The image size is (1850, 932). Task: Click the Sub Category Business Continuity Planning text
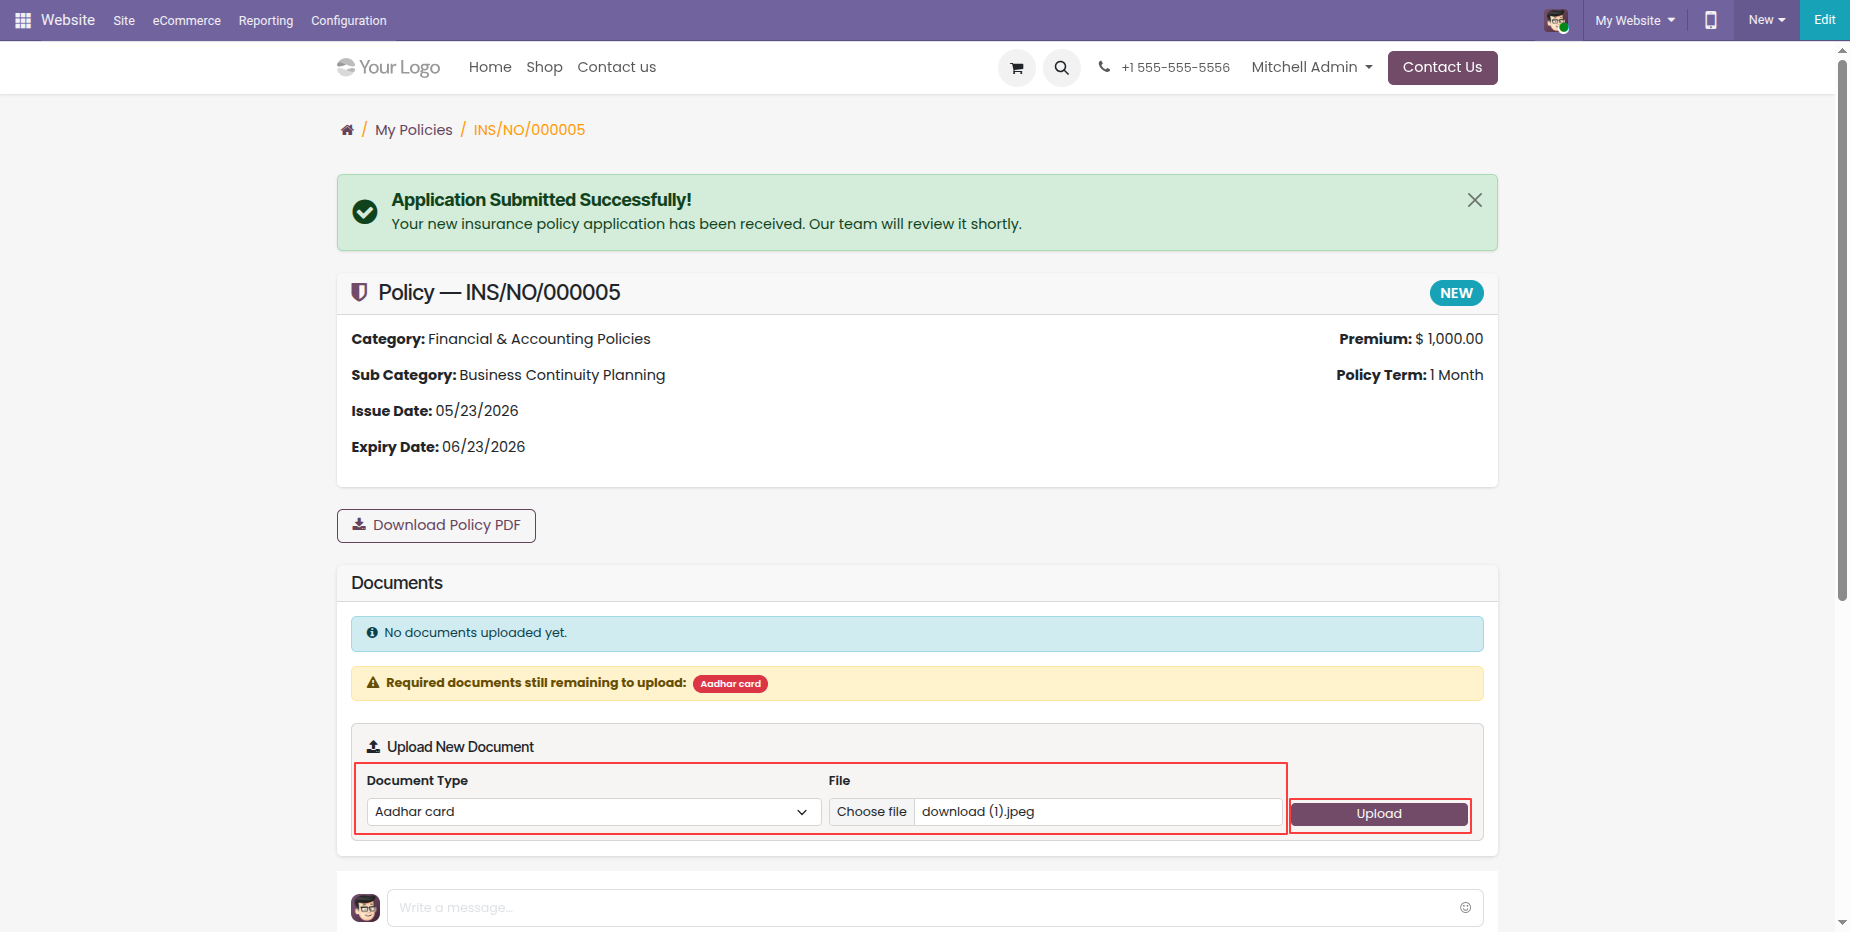point(508,375)
